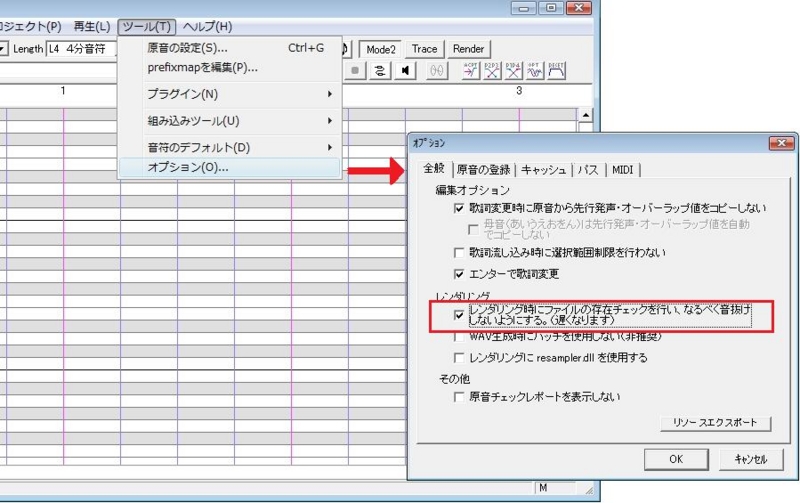Switch to the 全般 tab in Options

click(434, 169)
